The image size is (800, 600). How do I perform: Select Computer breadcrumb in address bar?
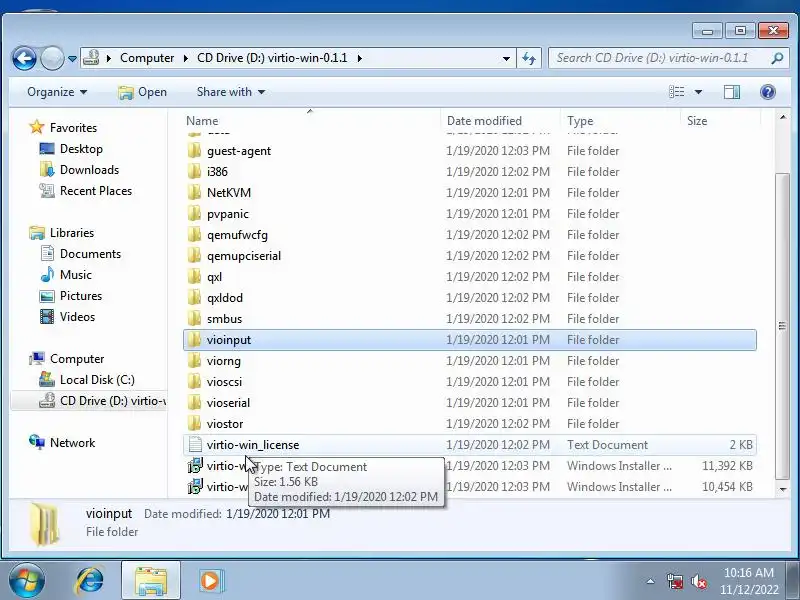pos(147,58)
